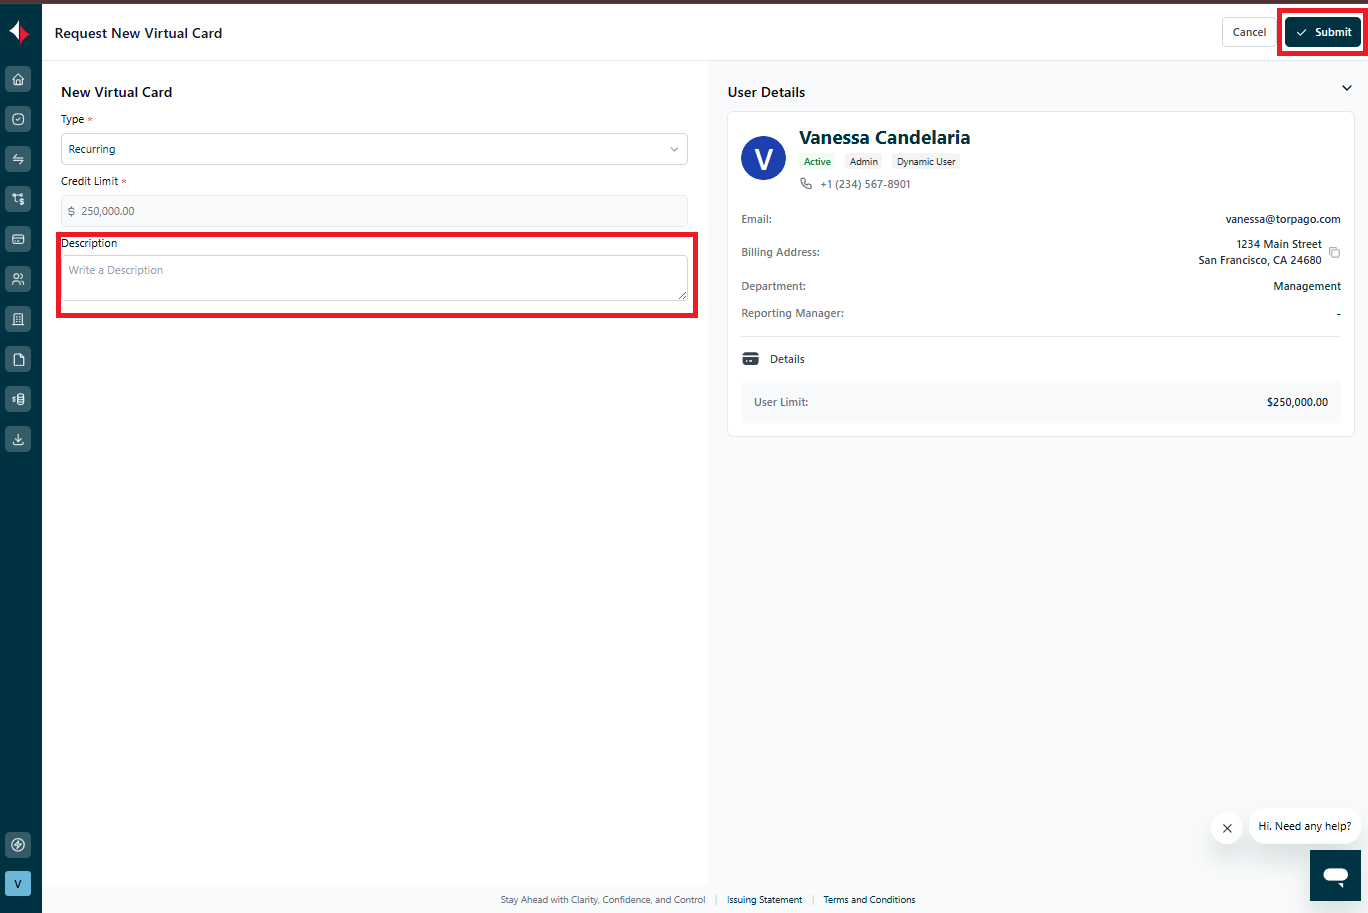
Task: Click the Dynamic User badge
Action: pyautogui.click(x=926, y=162)
